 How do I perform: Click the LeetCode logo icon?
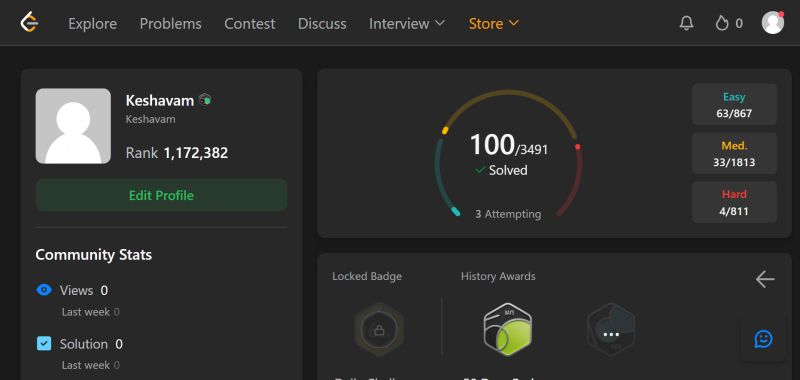pyautogui.click(x=30, y=23)
